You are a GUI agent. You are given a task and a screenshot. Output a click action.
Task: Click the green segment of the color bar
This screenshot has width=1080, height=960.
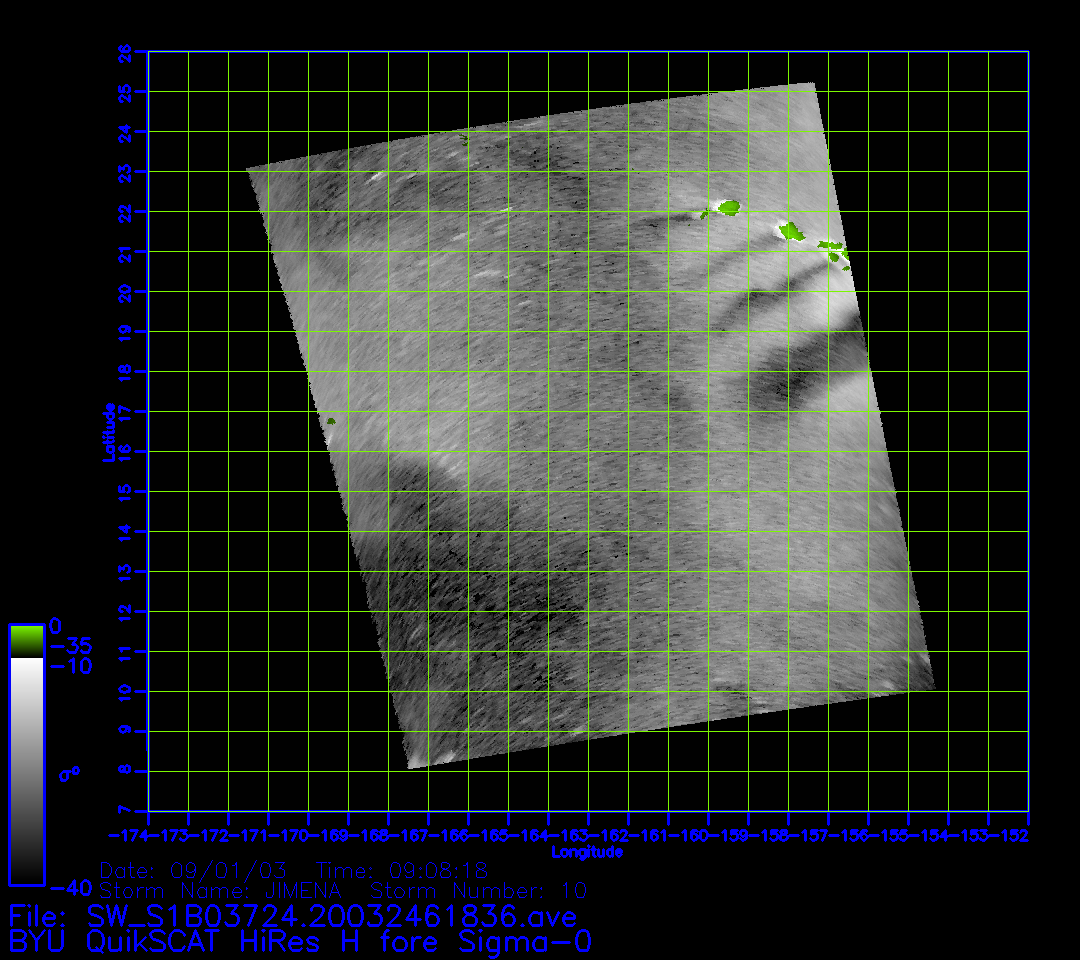click(x=26, y=640)
